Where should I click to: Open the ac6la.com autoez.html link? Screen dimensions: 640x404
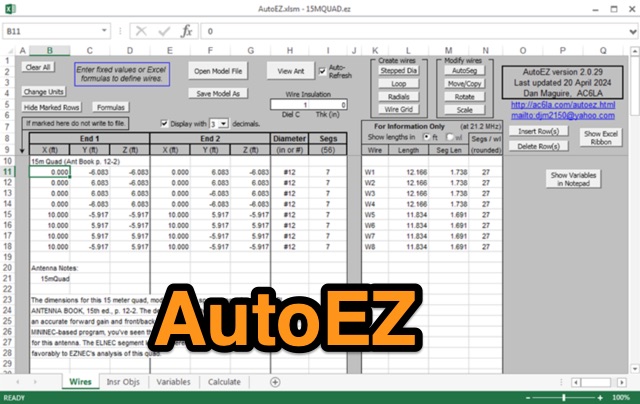pos(563,105)
